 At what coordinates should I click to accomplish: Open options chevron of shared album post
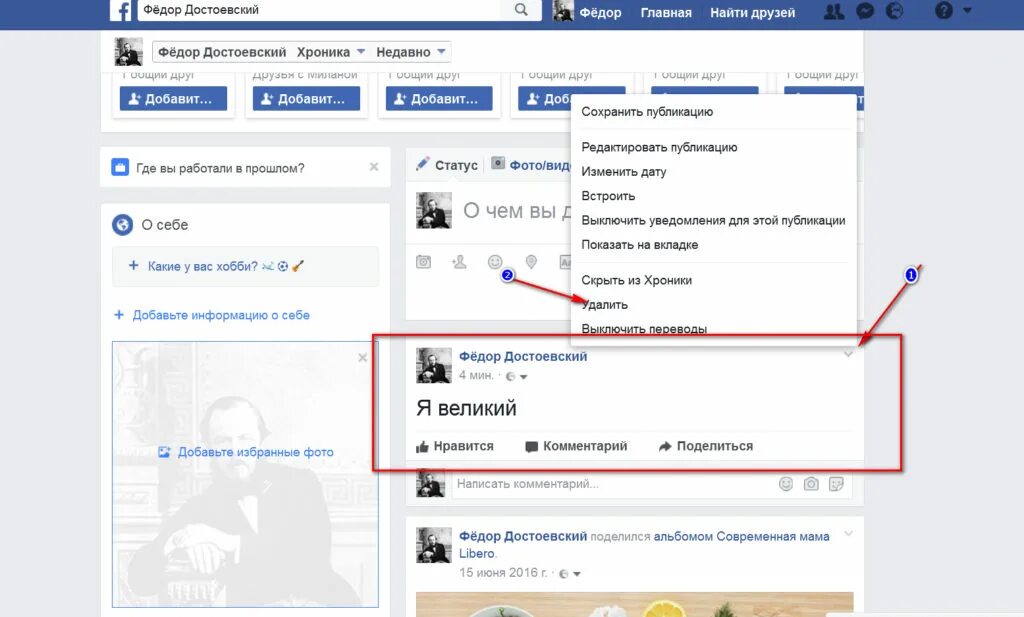coord(848,533)
